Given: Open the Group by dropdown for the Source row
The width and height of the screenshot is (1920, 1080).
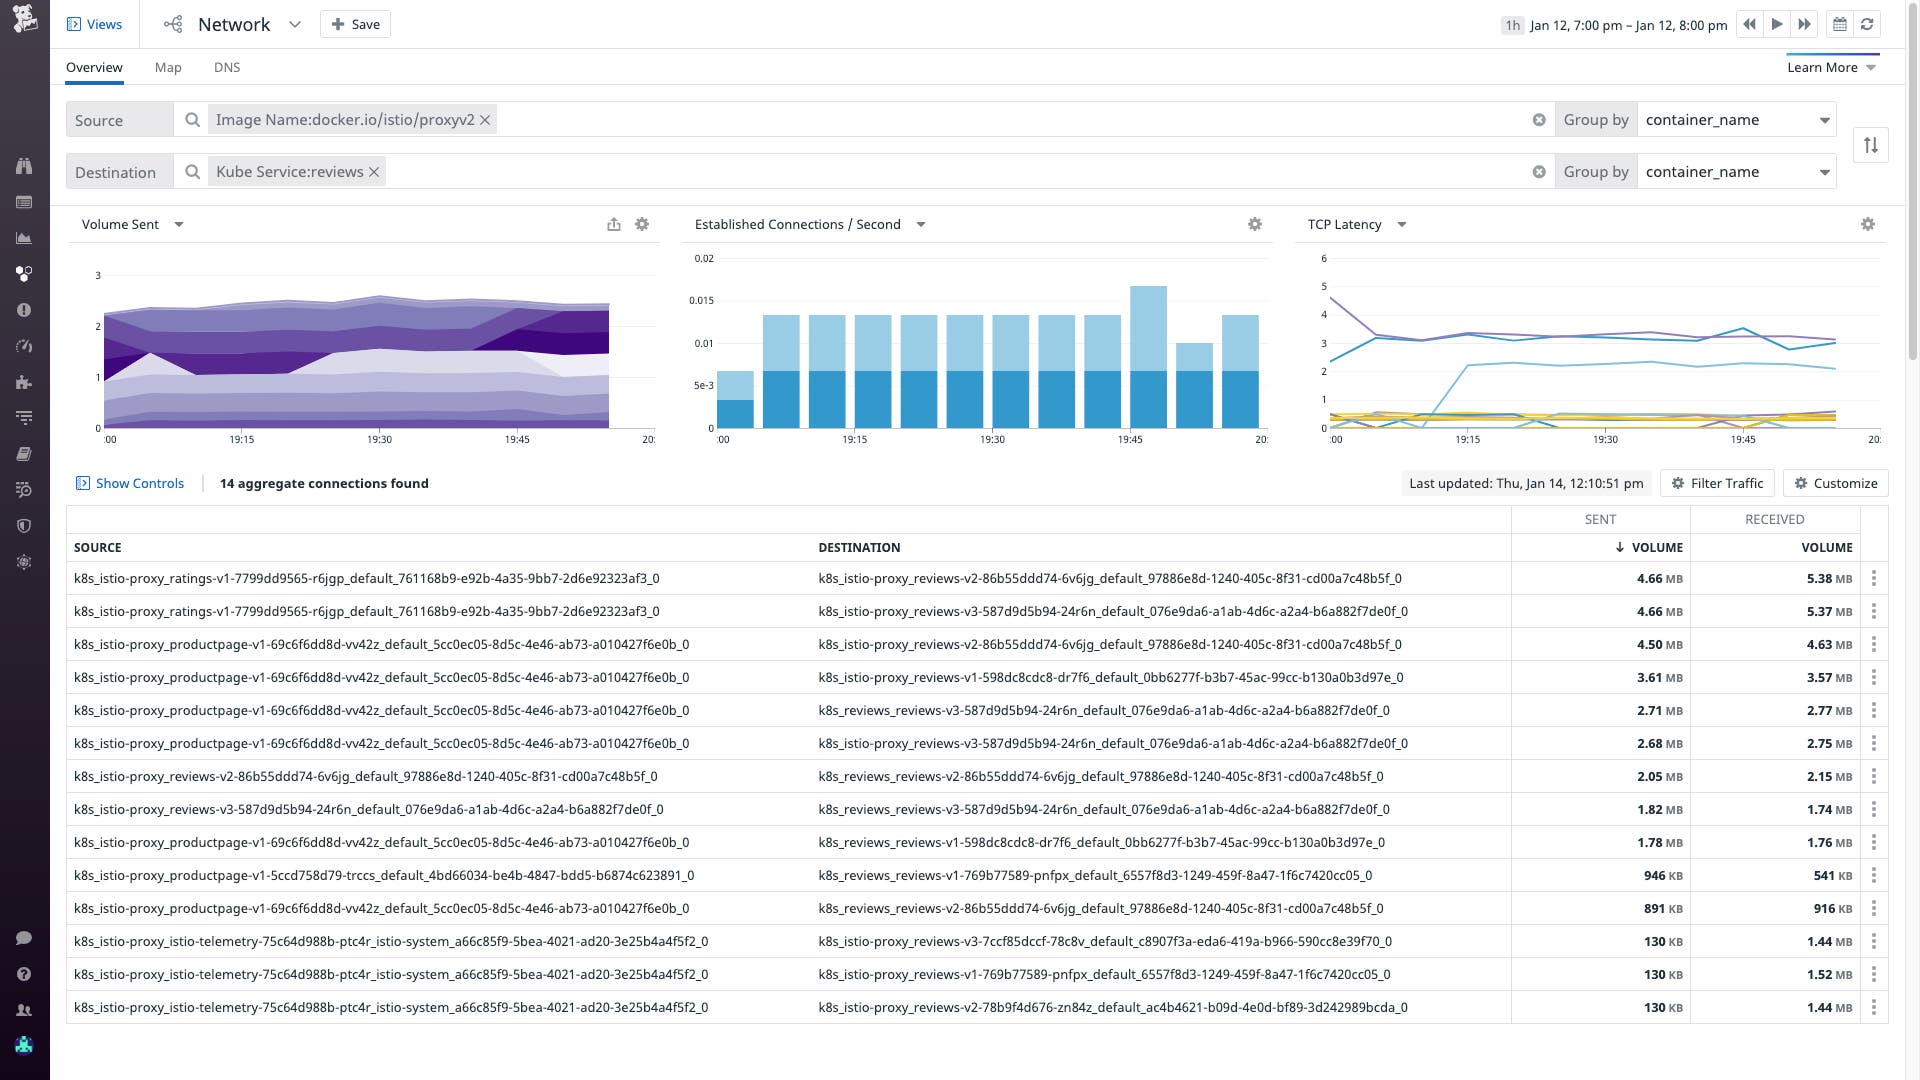Looking at the screenshot, I should (1737, 119).
